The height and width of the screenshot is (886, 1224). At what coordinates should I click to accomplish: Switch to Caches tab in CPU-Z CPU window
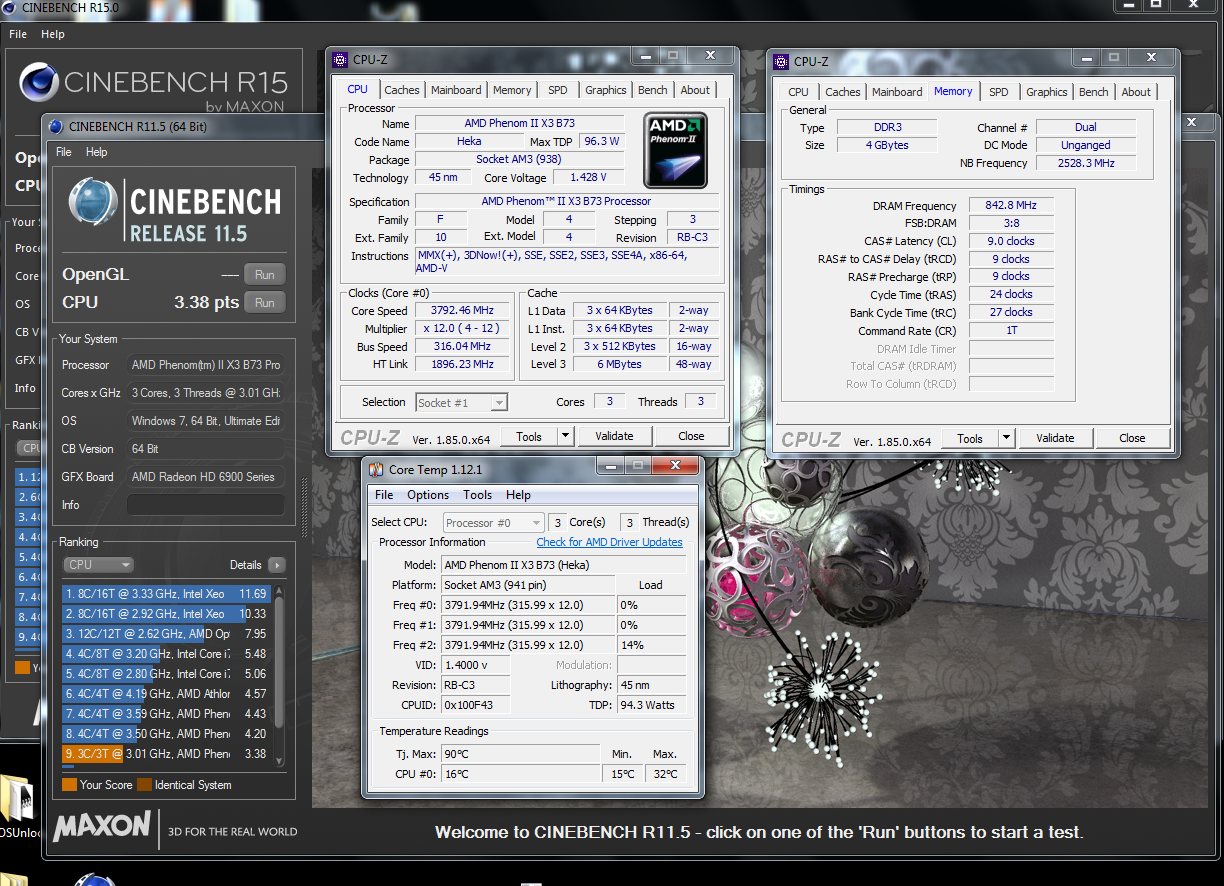pyautogui.click(x=402, y=90)
